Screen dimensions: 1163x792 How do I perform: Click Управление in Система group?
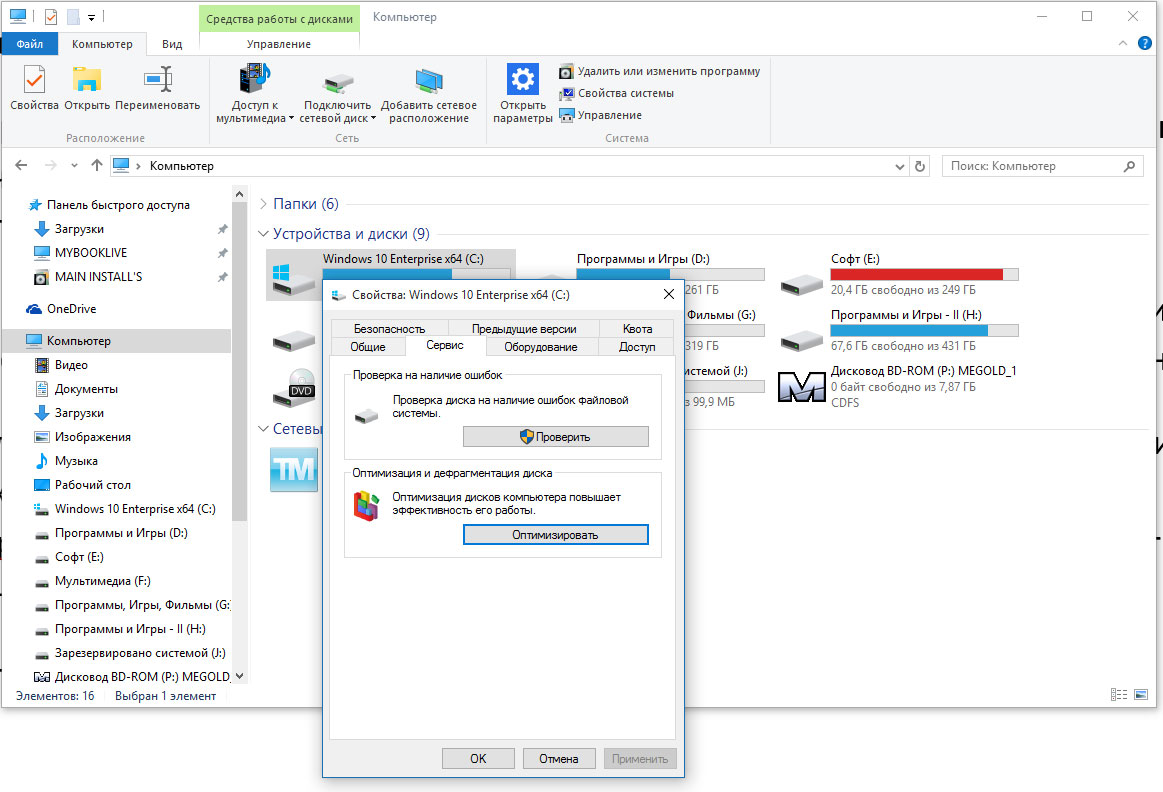[x=600, y=115]
